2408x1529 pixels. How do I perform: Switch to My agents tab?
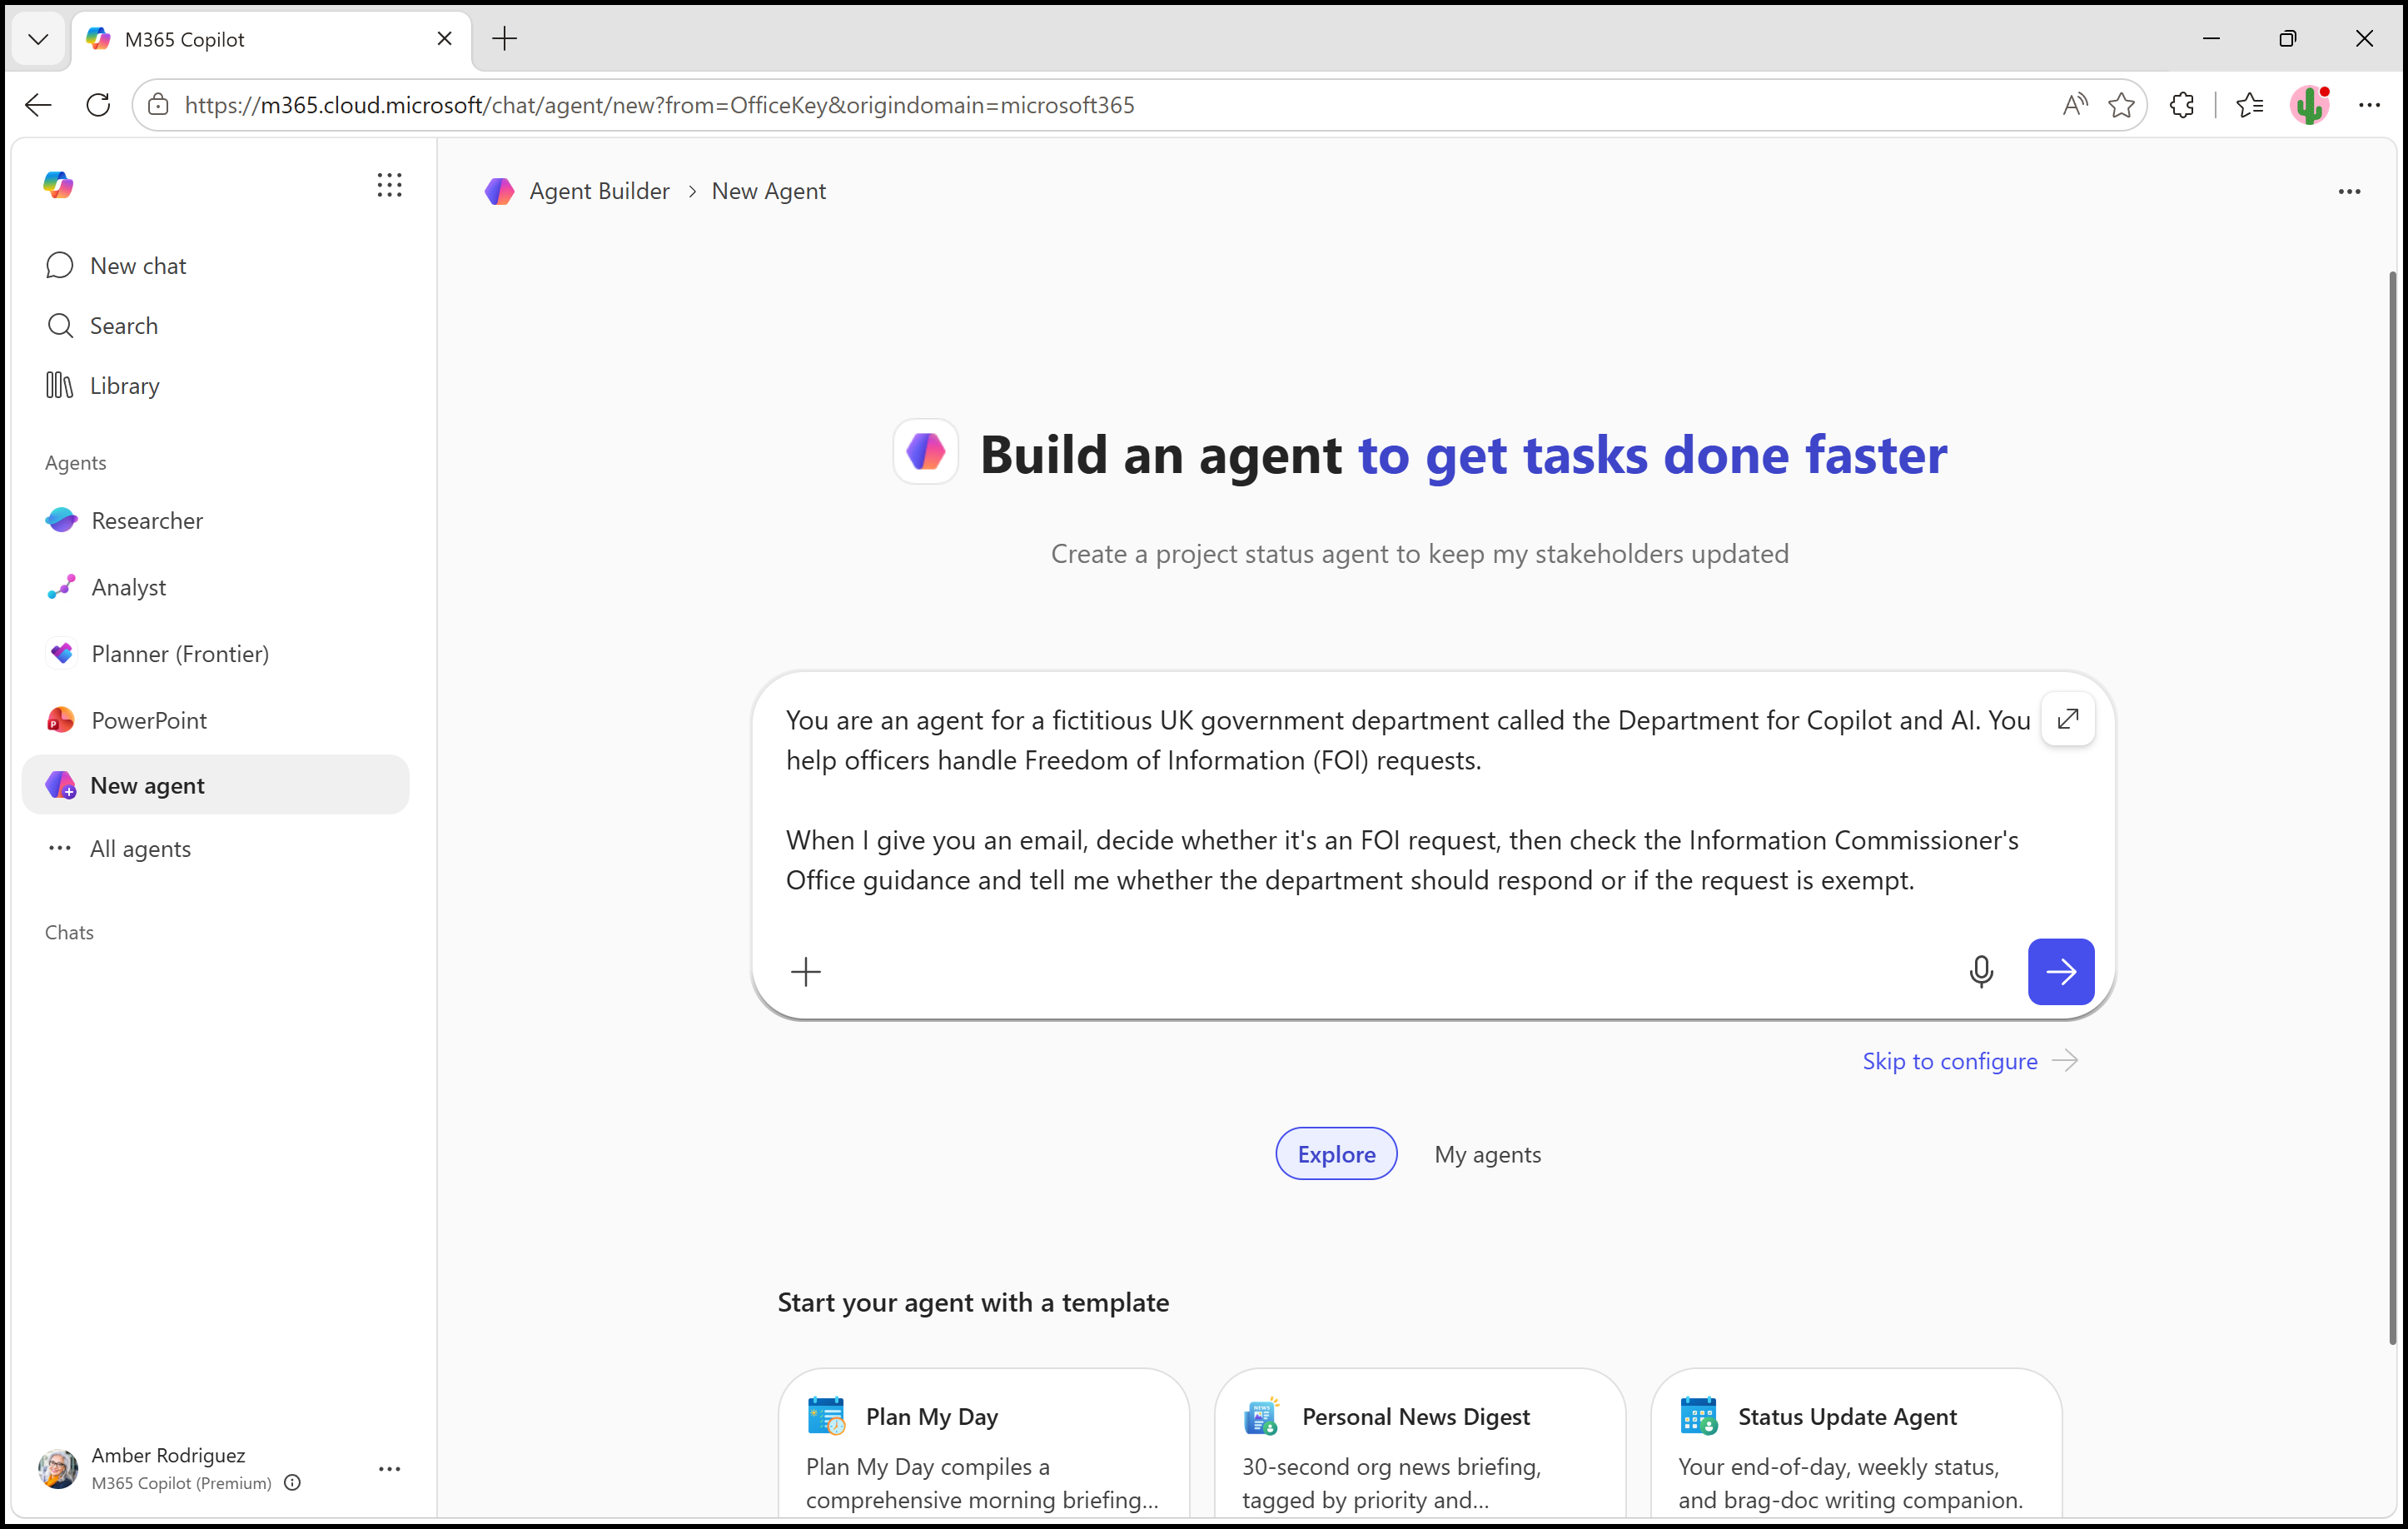1487,1153
